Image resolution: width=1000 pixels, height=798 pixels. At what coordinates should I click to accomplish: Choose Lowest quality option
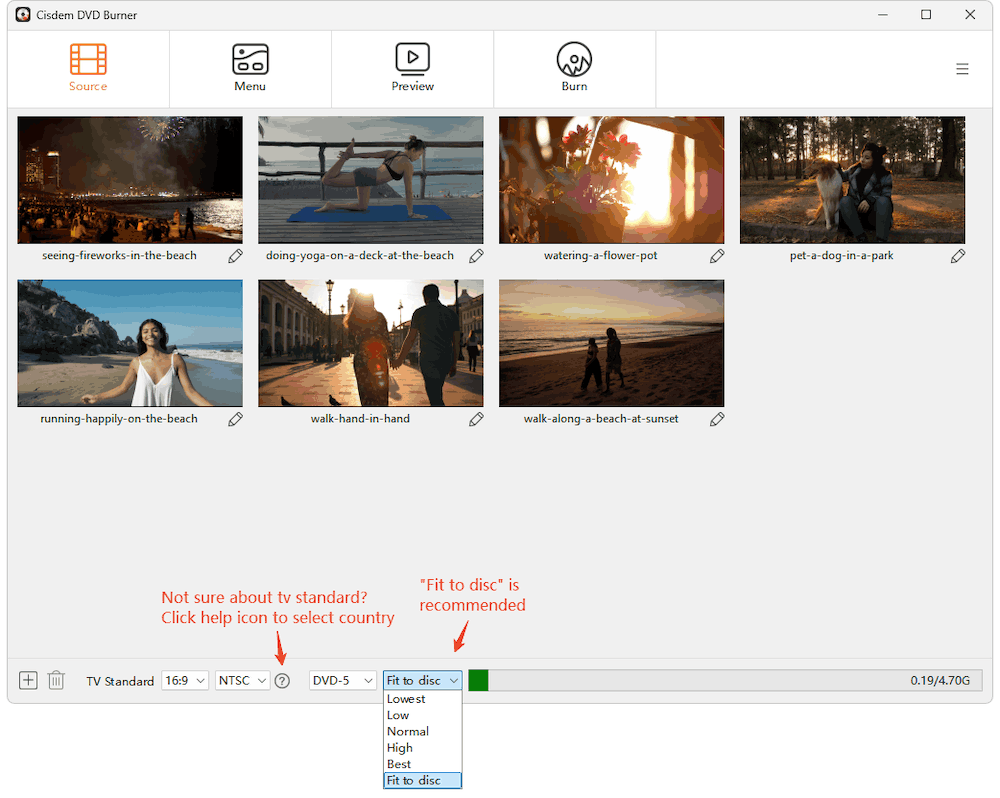422,699
